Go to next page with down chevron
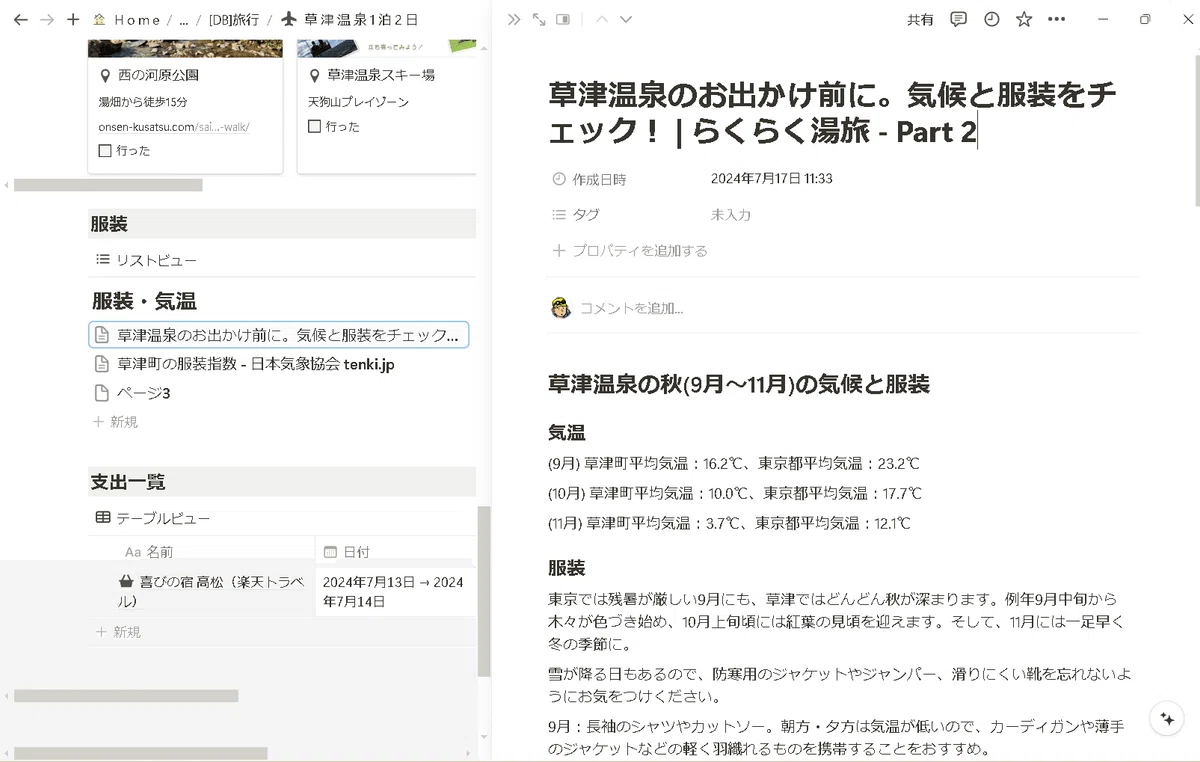This screenshot has height=762, width=1200. 626,19
